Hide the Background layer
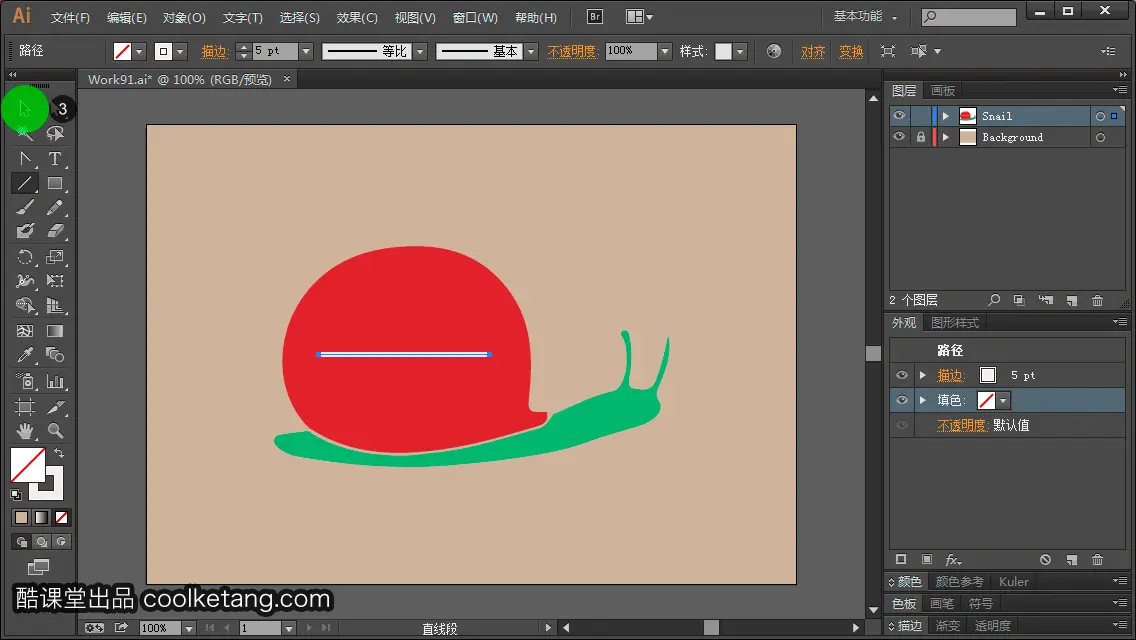 coord(899,137)
